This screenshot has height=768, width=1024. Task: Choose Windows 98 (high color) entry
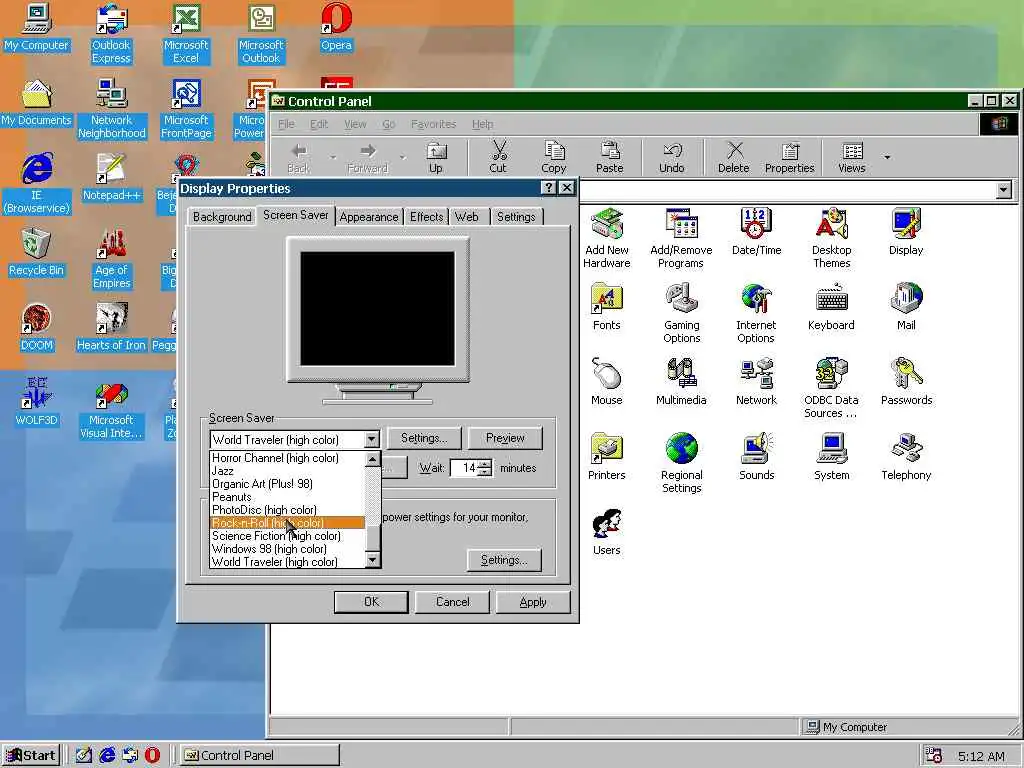pos(287,549)
